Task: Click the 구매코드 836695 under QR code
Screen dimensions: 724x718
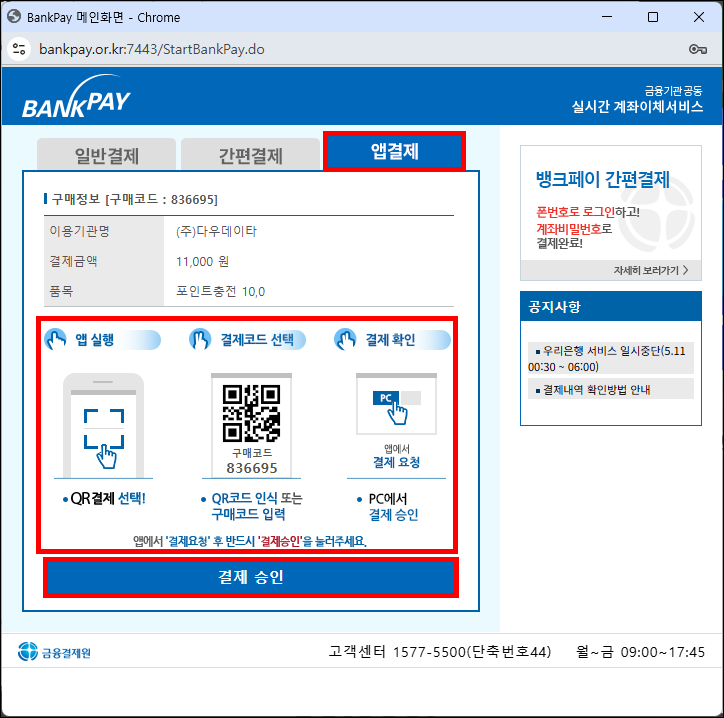Action: (252, 461)
